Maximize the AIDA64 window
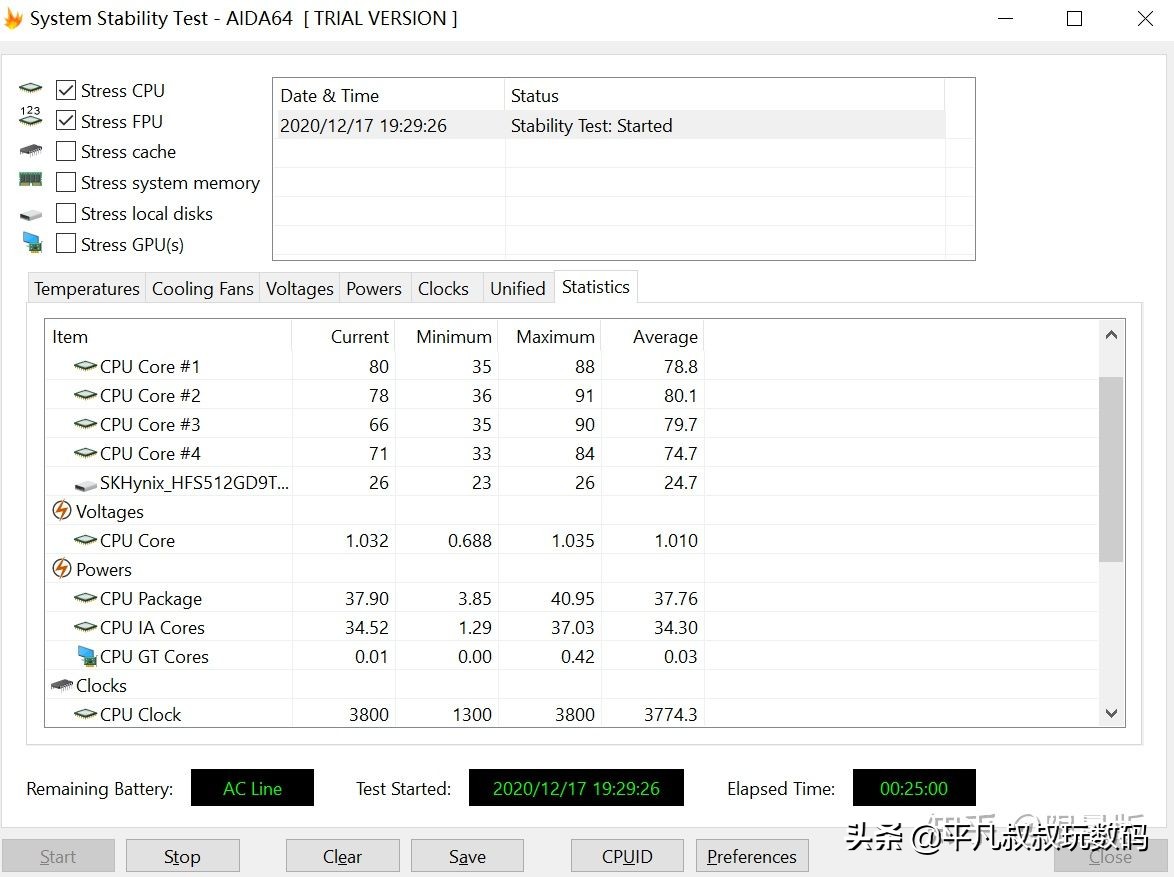Screen dimensions: 1174x877 pyautogui.click(x=1074, y=19)
